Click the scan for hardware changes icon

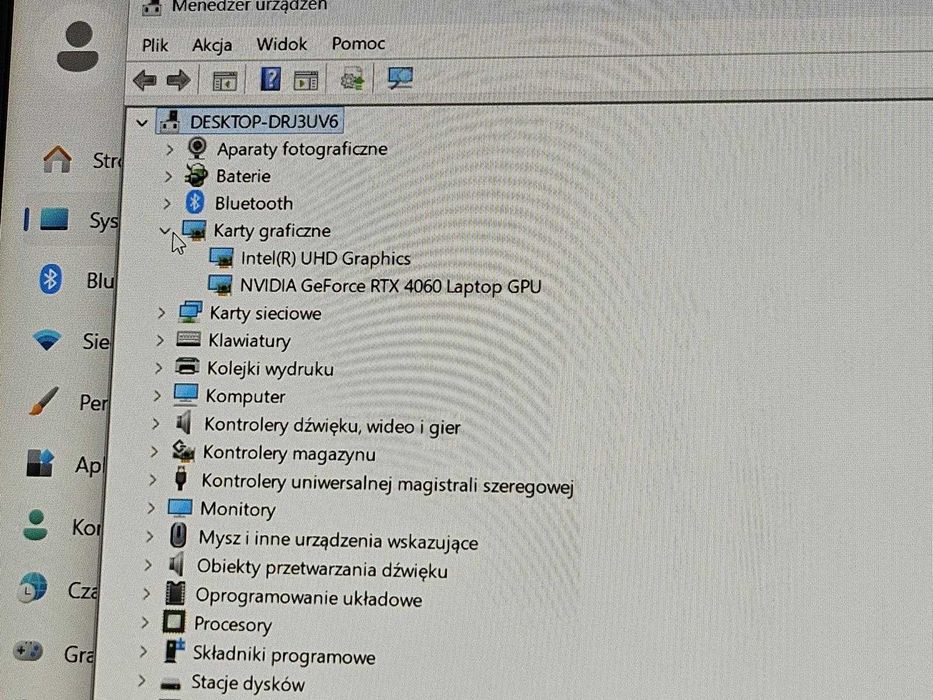(x=400, y=78)
